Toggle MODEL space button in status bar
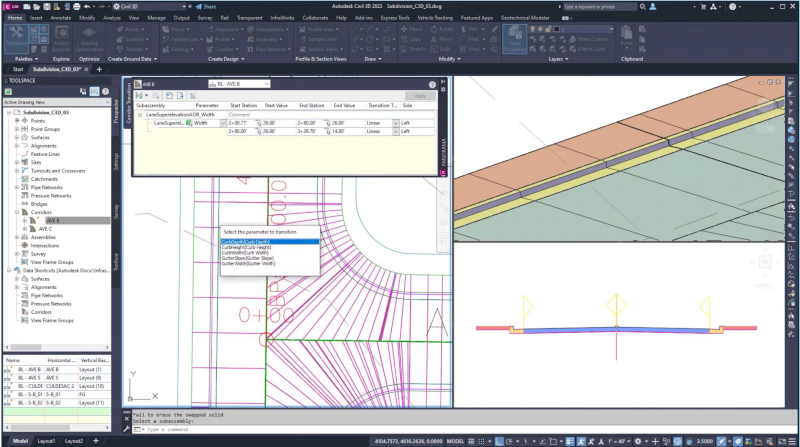Image resolution: width=800 pixels, height=447 pixels. [x=455, y=441]
